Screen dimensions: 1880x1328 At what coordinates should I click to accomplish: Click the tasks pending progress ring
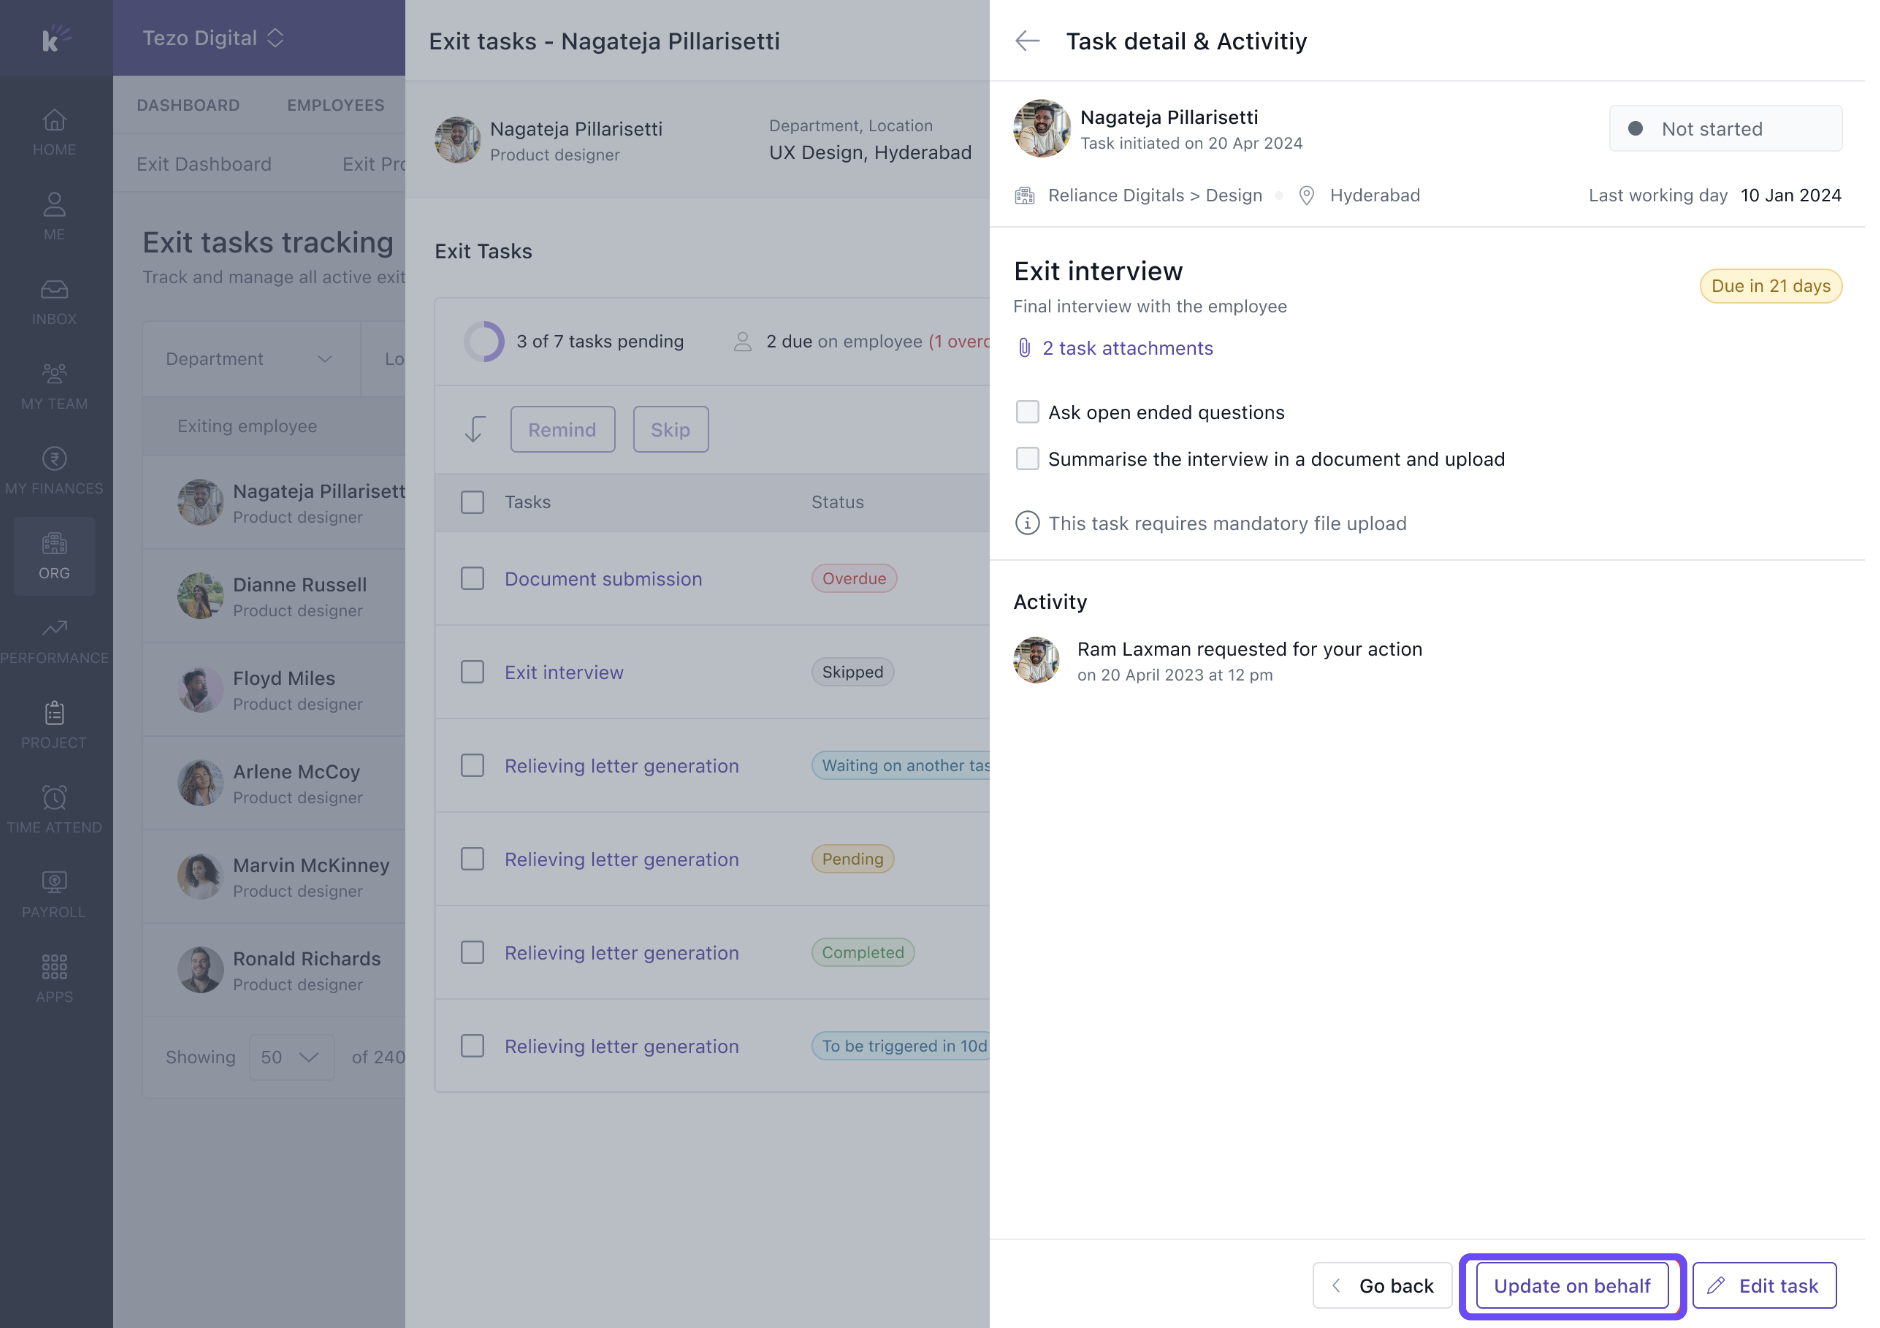tap(484, 341)
